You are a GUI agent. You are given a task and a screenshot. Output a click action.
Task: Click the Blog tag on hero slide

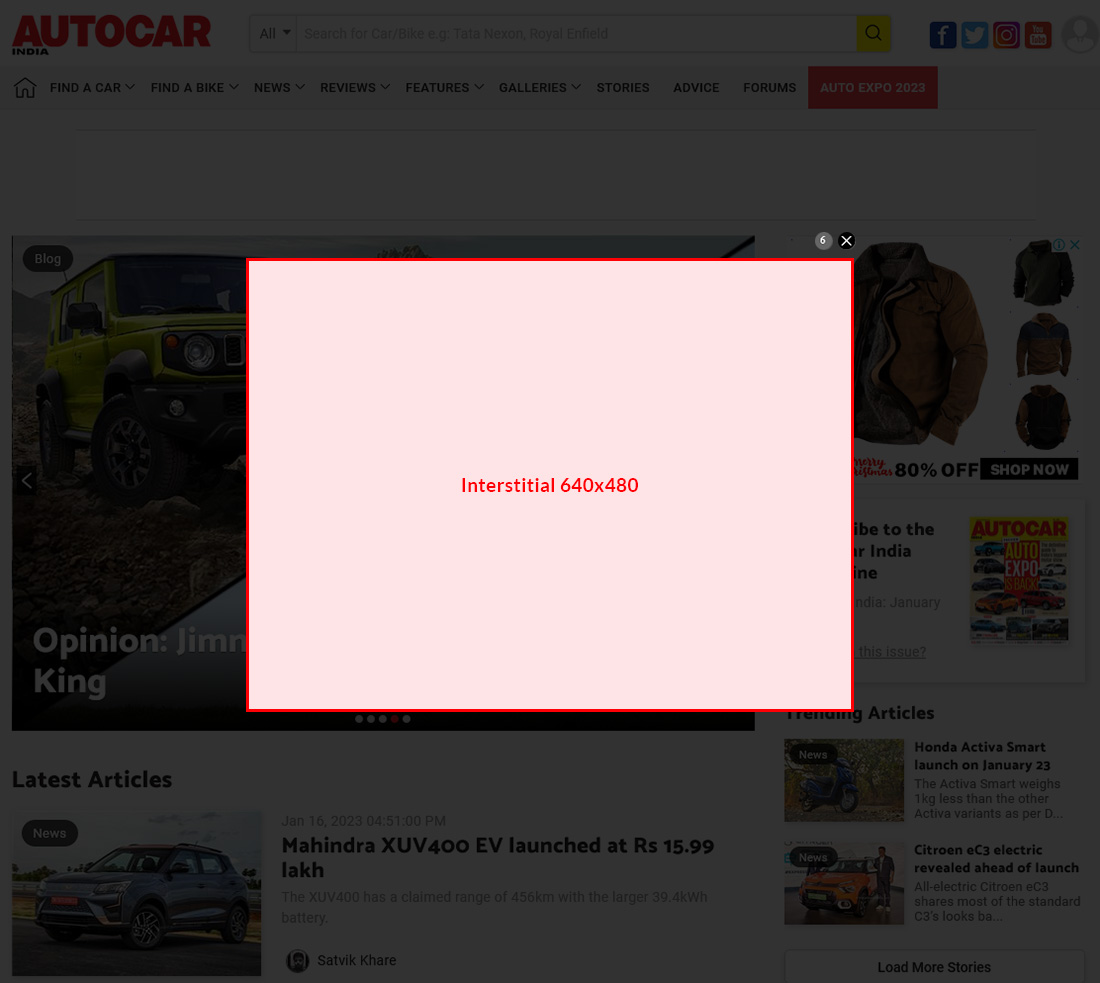pyautogui.click(x=48, y=259)
